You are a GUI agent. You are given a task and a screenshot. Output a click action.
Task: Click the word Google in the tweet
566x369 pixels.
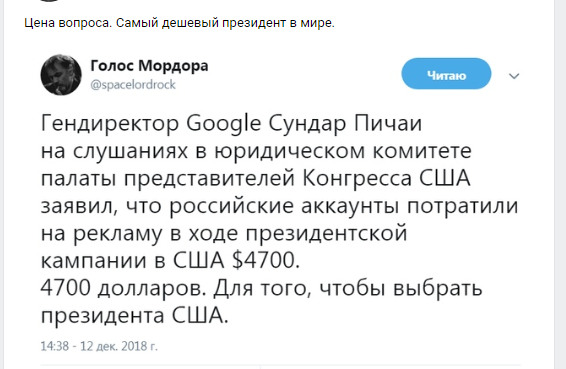coord(223,124)
